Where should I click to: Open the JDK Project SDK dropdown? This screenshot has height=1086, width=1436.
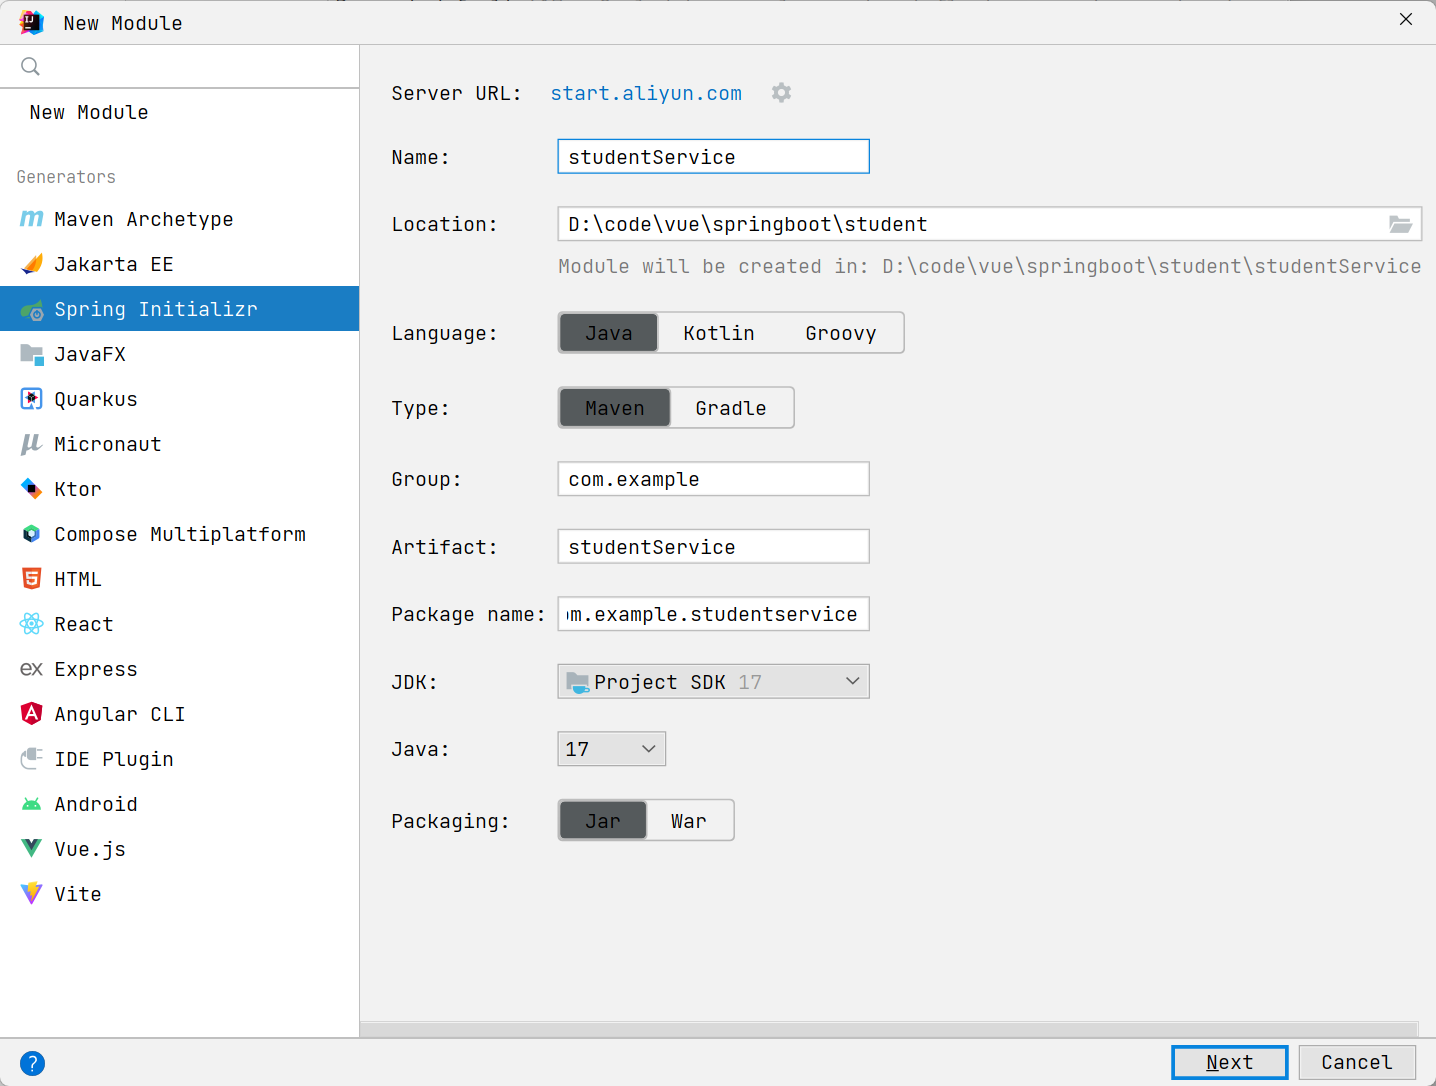(x=713, y=682)
